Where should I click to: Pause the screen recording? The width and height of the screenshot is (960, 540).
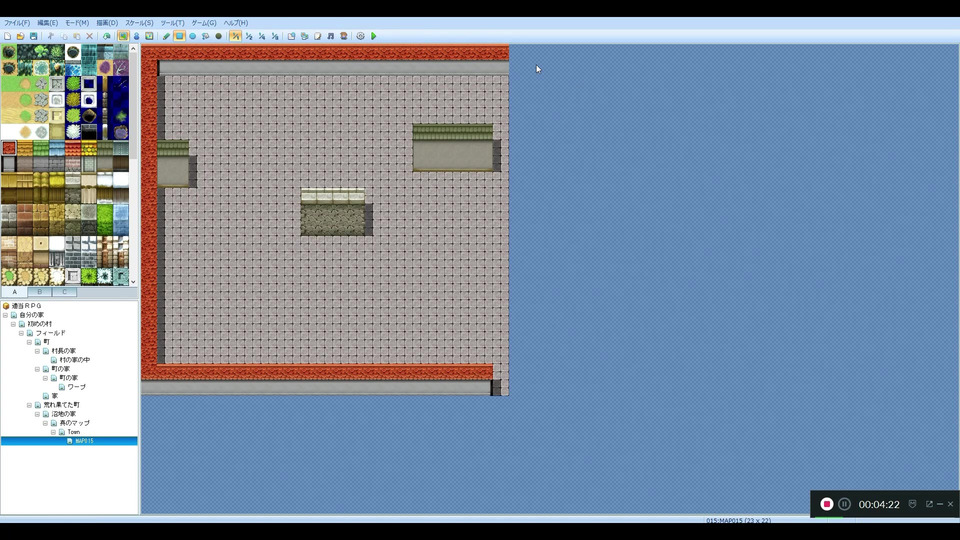844,504
